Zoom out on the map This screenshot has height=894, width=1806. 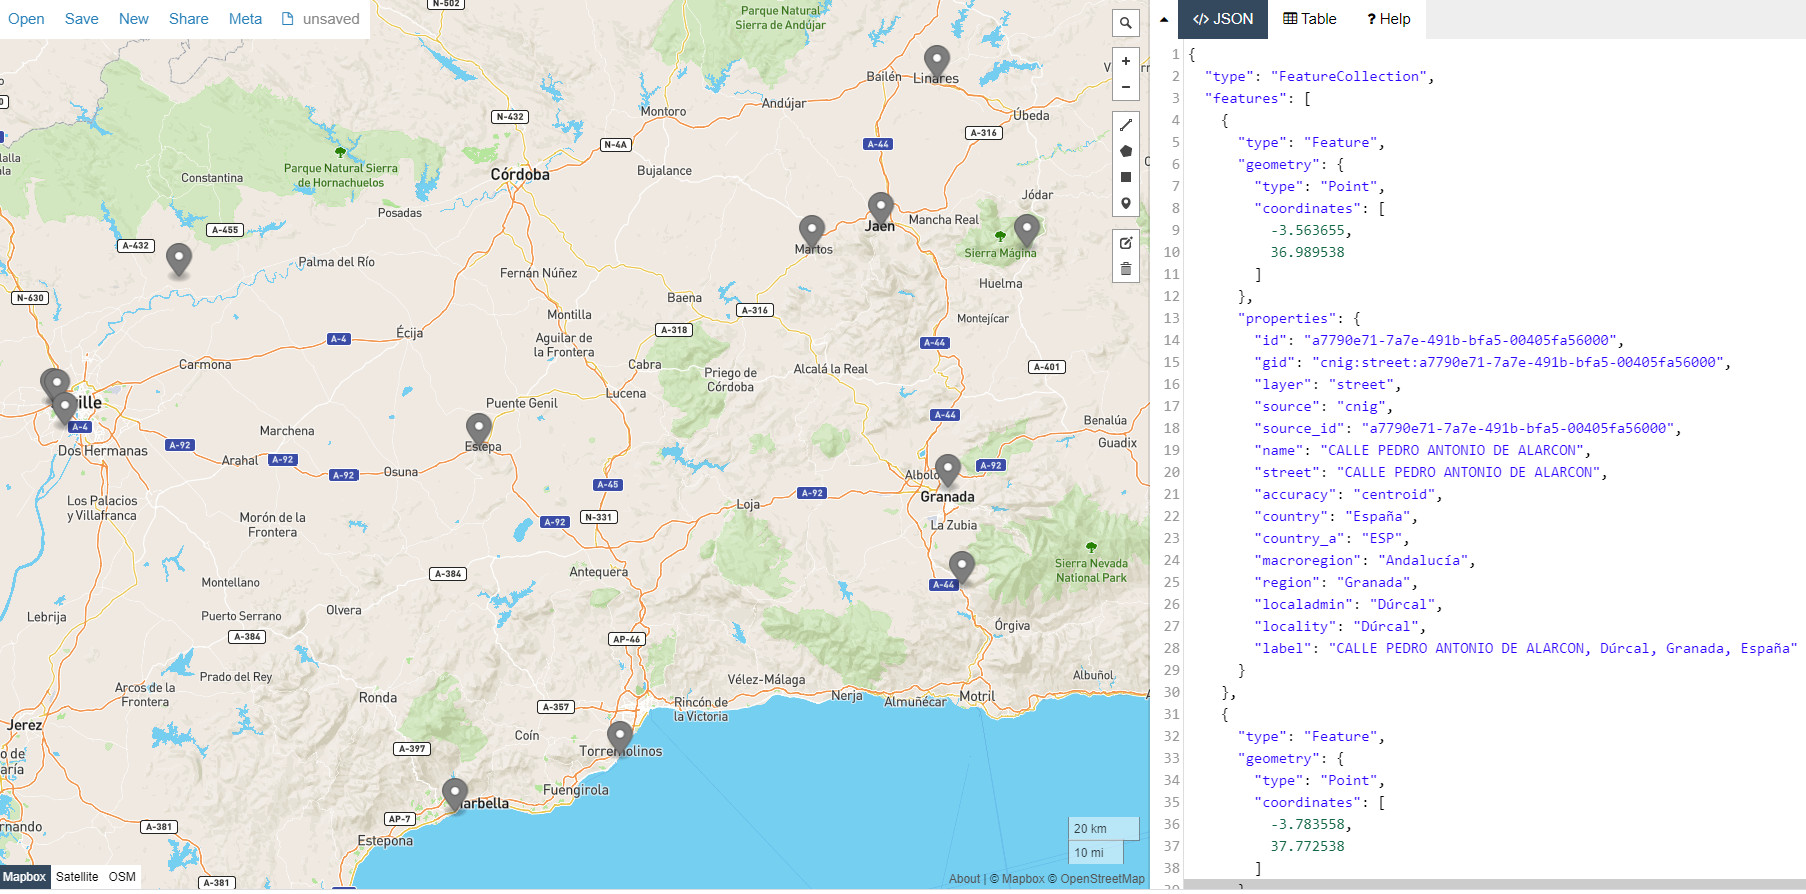pos(1126,87)
